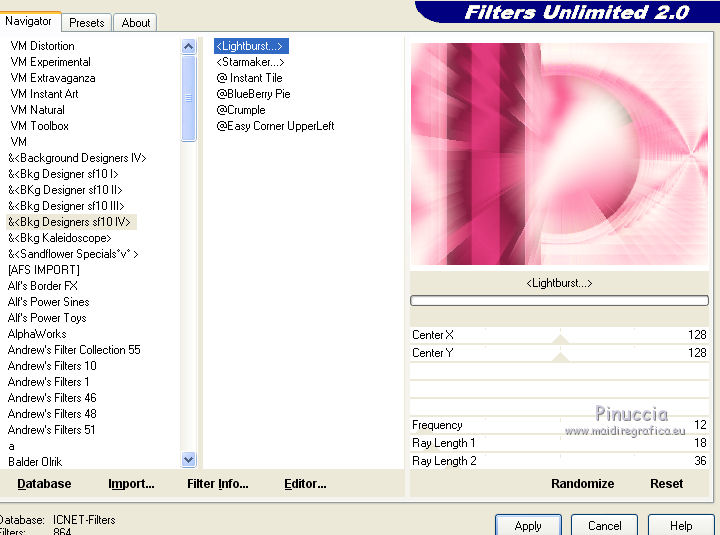Click the Center Y slider handle
The height and width of the screenshot is (535, 720).
click(x=560, y=357)
